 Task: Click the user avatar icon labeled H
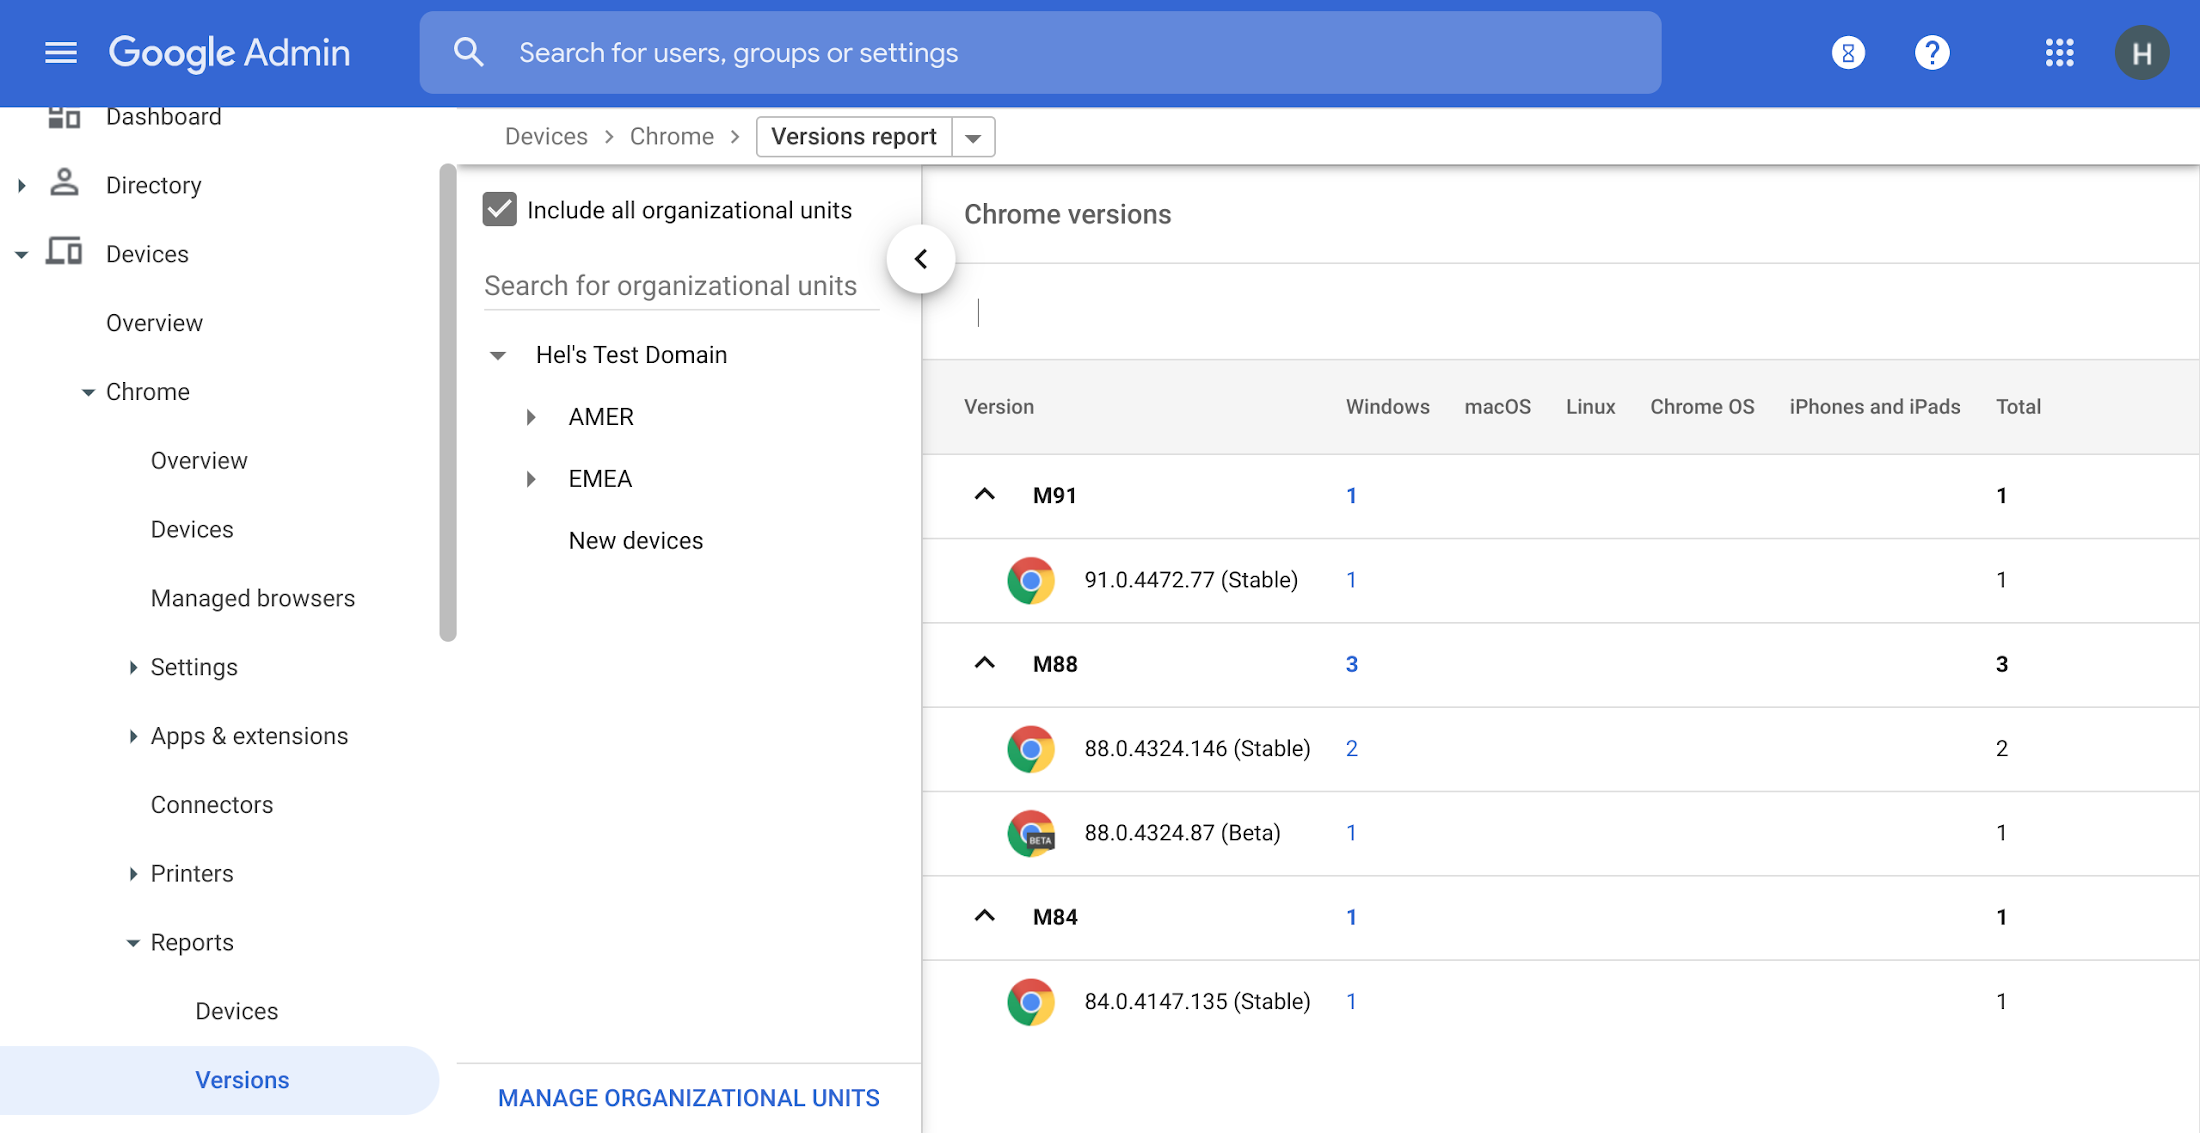pyautogui.click(x=2144, y=52)
